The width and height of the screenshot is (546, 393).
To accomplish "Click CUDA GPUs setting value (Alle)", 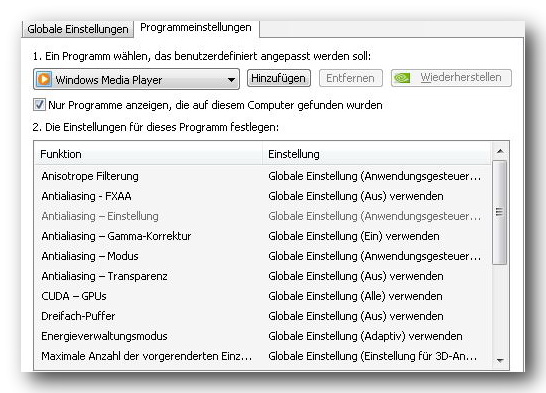I will pos(355,296).
